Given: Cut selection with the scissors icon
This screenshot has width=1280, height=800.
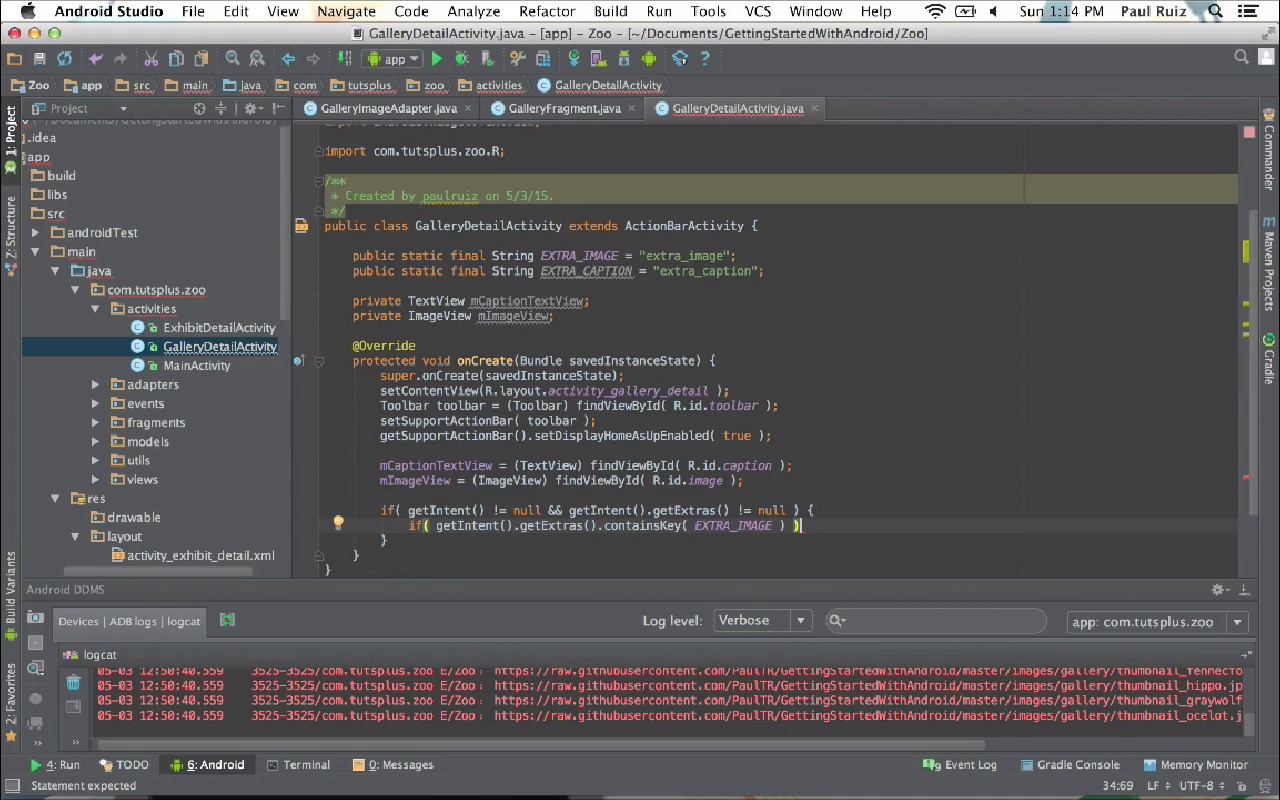Looking at the screenshot, I should (151, 59).
